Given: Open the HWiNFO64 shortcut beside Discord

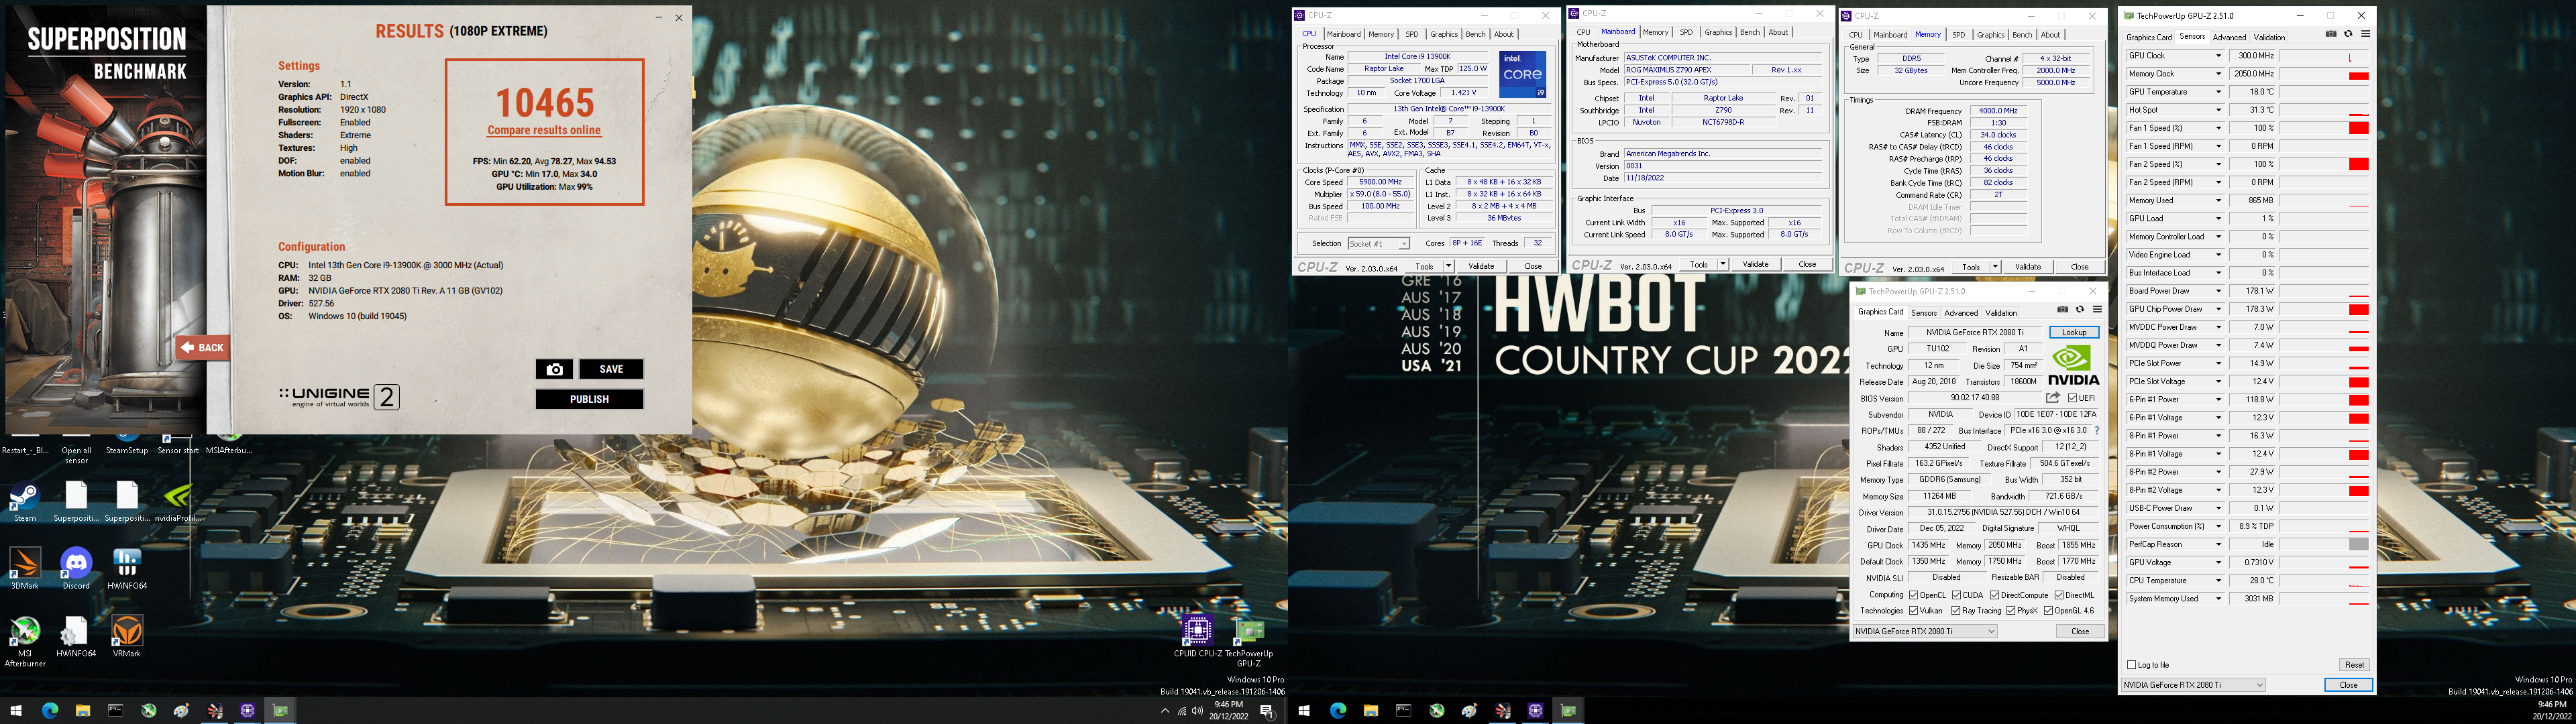Looking at the screenshot, I should [x=127, y=569].
